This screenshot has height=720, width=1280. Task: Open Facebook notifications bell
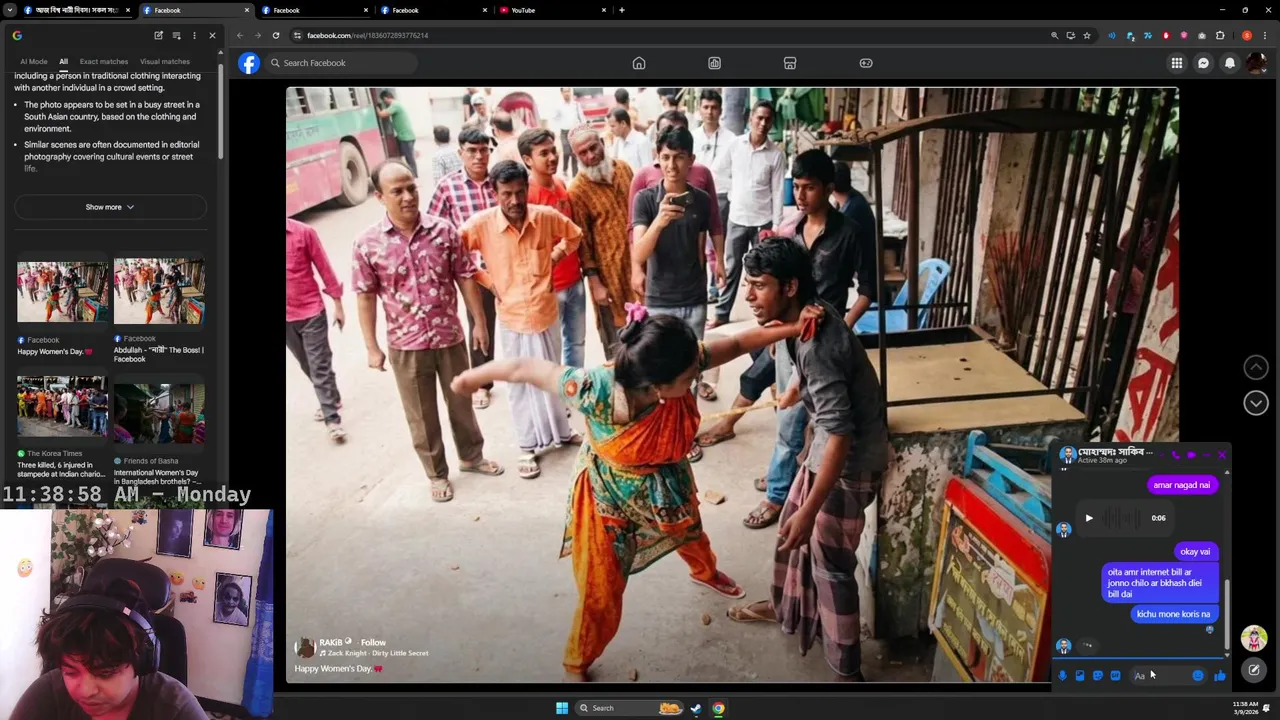click(x=1230, y=63)
